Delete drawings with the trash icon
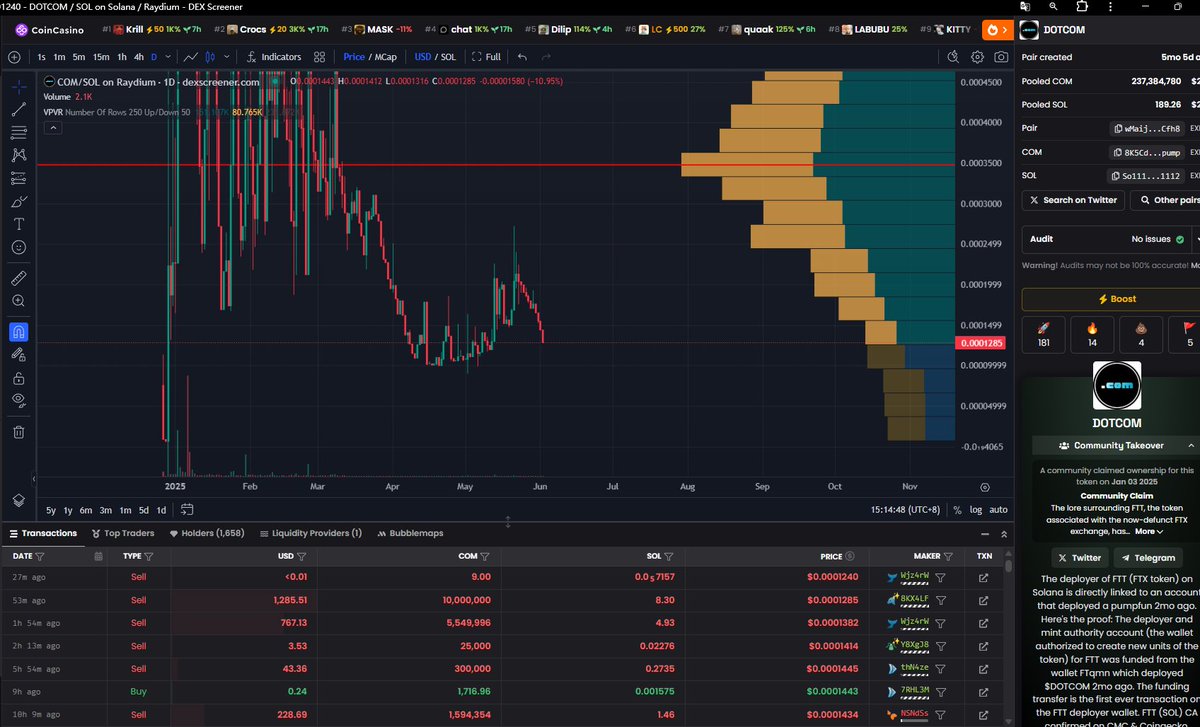 click(x=18, y=432)
